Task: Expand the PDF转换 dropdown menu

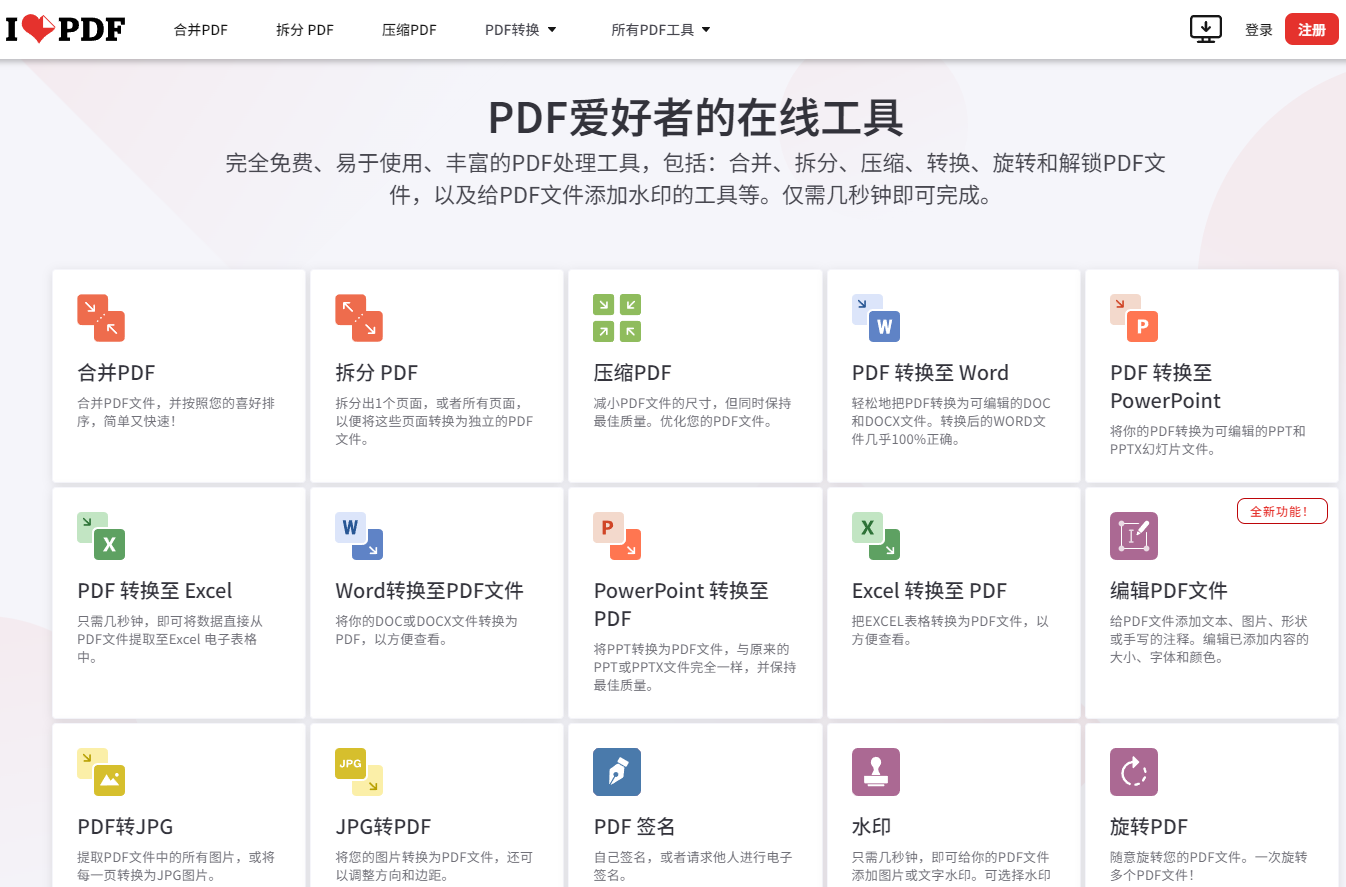Action: pyautogui.click(x=521, y=30)
